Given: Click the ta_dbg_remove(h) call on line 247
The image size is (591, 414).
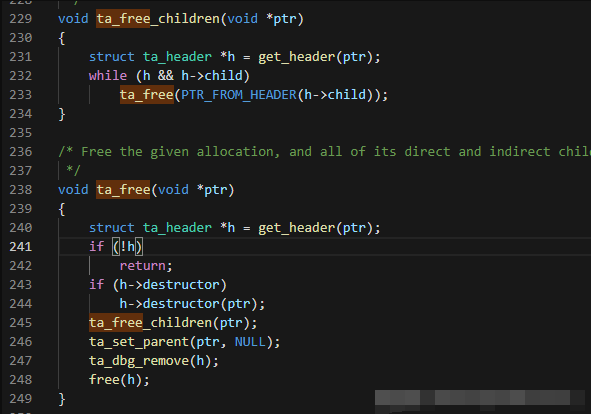Looking at the screenshot, I should click(154, 361).
